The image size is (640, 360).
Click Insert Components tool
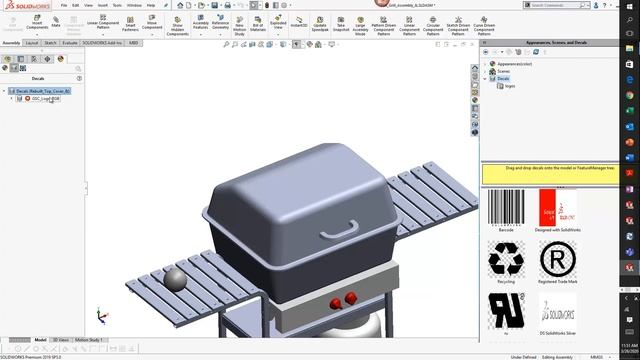click(x=37, y=22)
